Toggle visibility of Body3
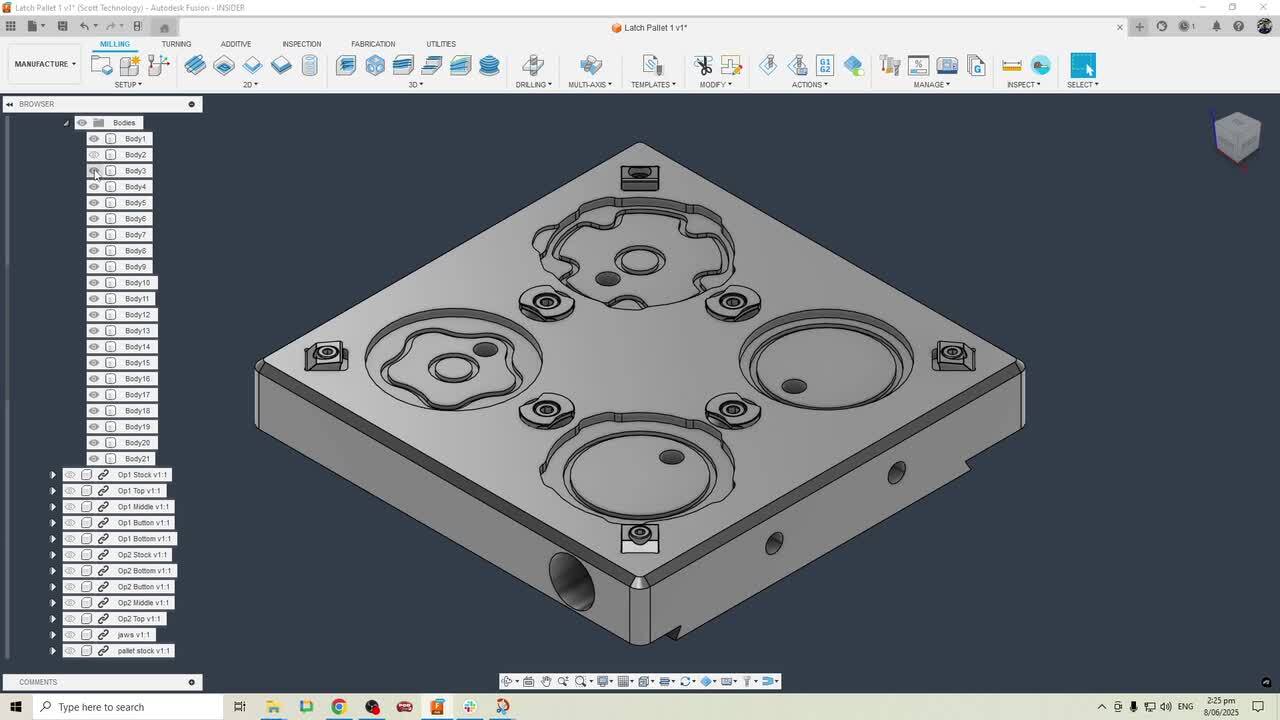This screenshot has width=1280, height=720. 94,171
